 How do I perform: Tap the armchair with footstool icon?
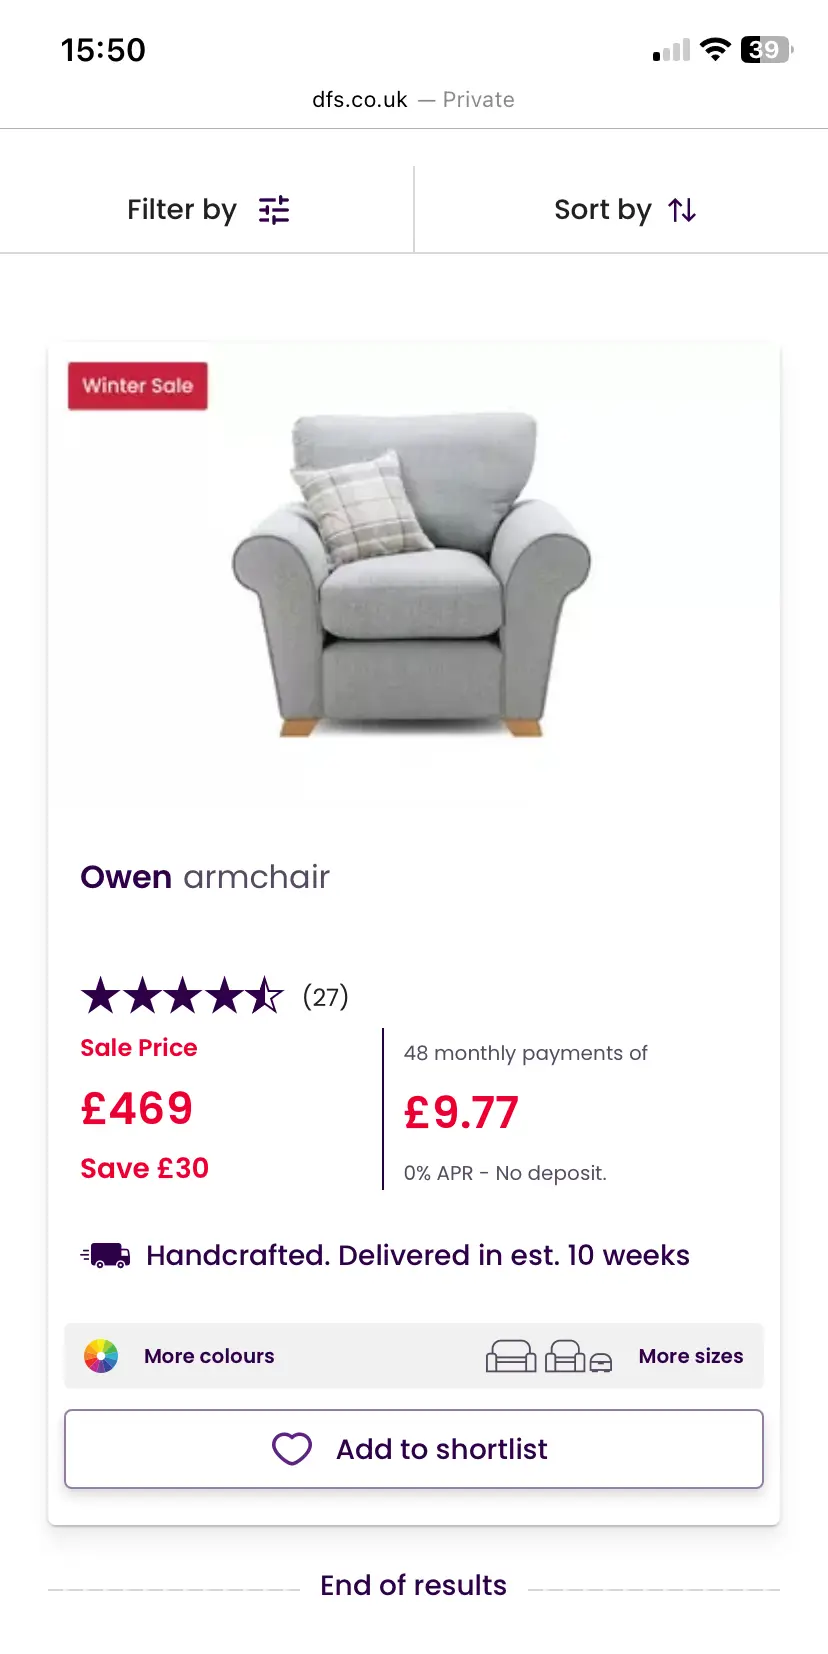point(578,1357)
